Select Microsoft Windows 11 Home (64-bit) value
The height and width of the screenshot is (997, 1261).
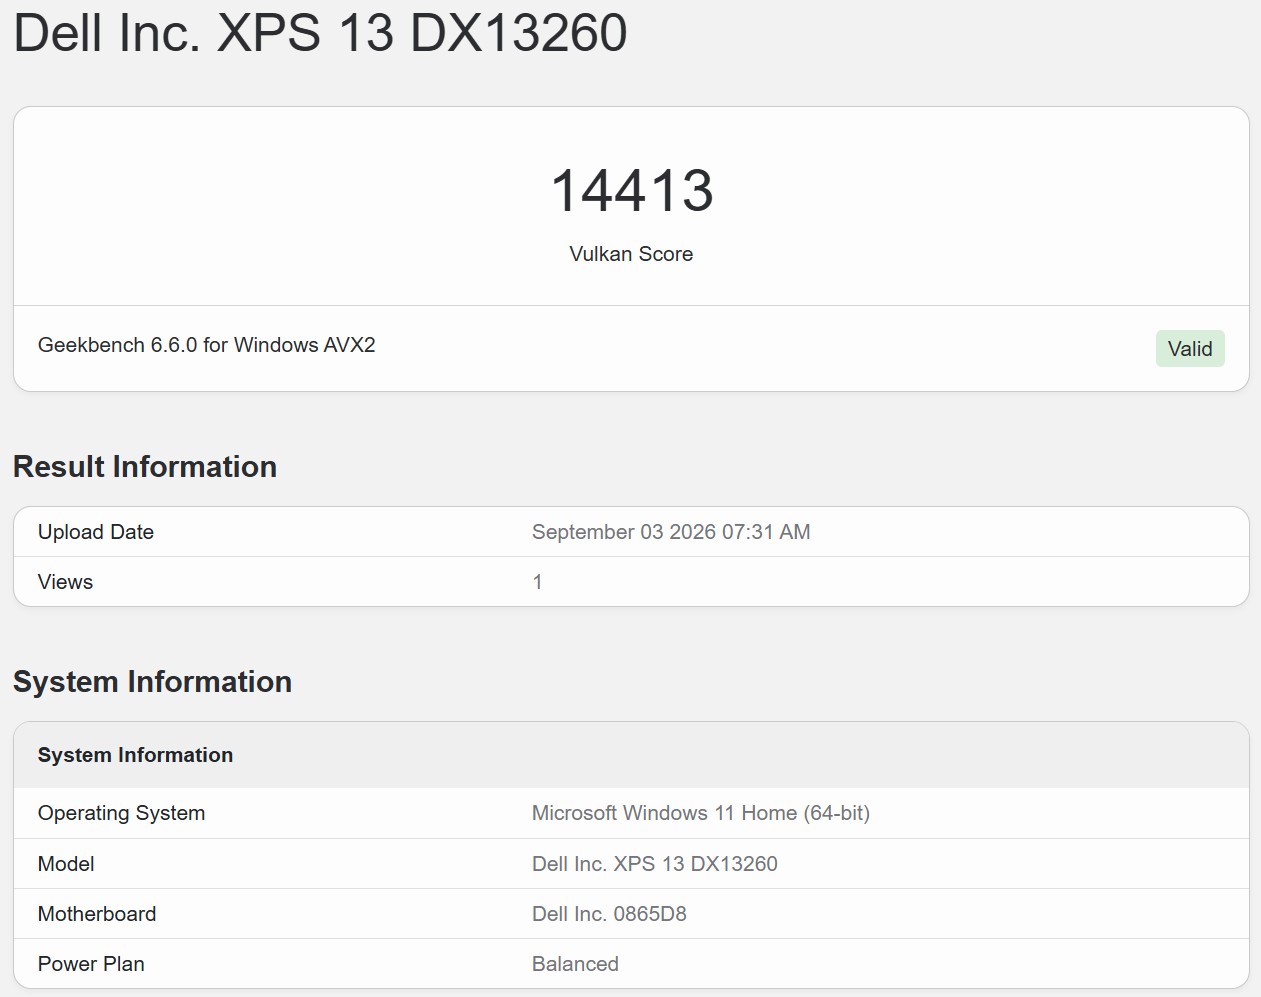point(701,813)
